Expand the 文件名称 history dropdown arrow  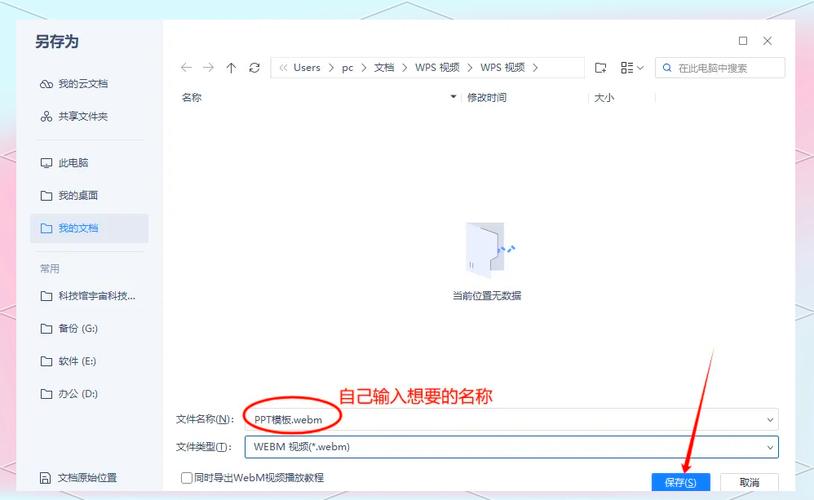pos(770,420)
